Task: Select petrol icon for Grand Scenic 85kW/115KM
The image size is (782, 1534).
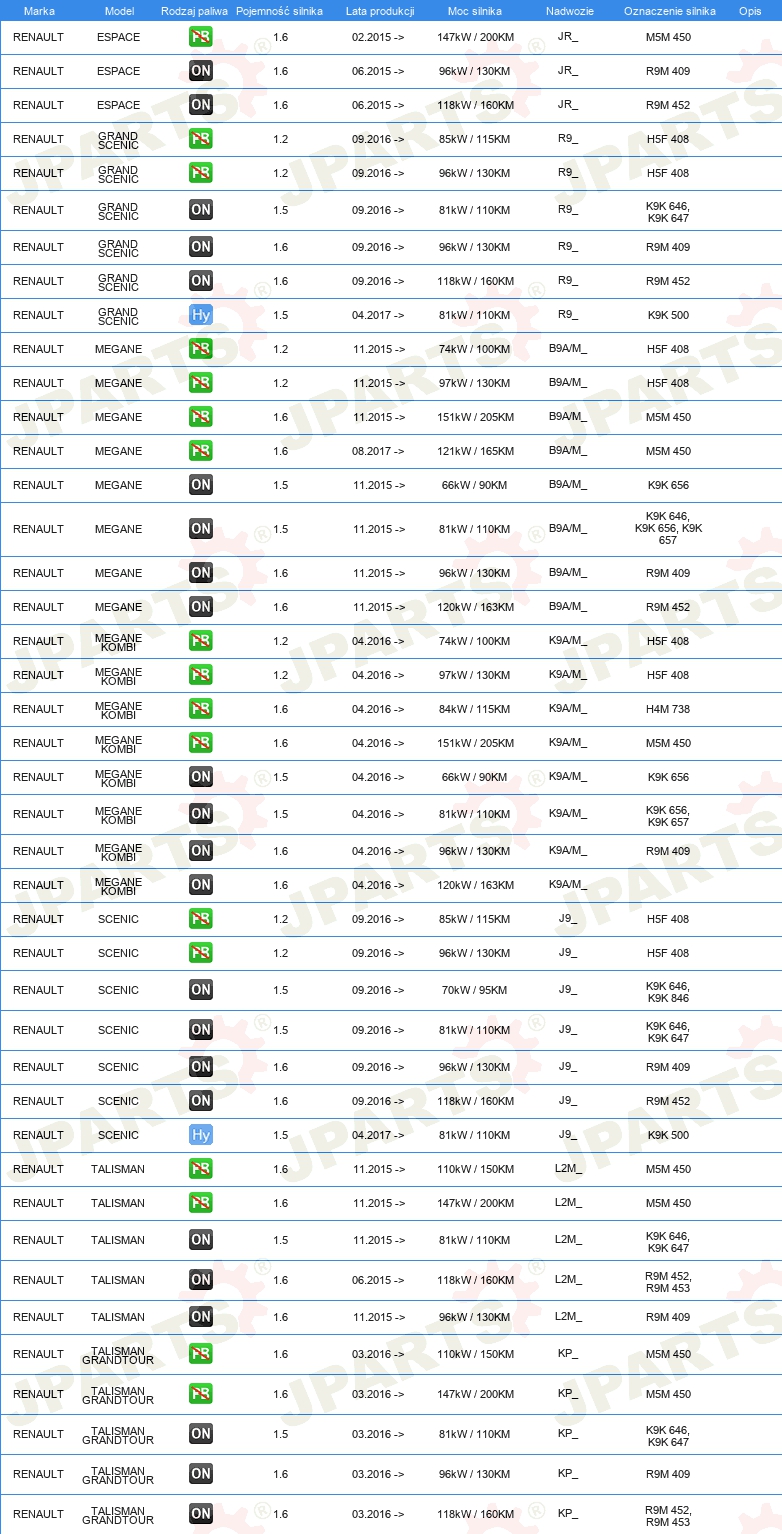Action: coord(201,139)
